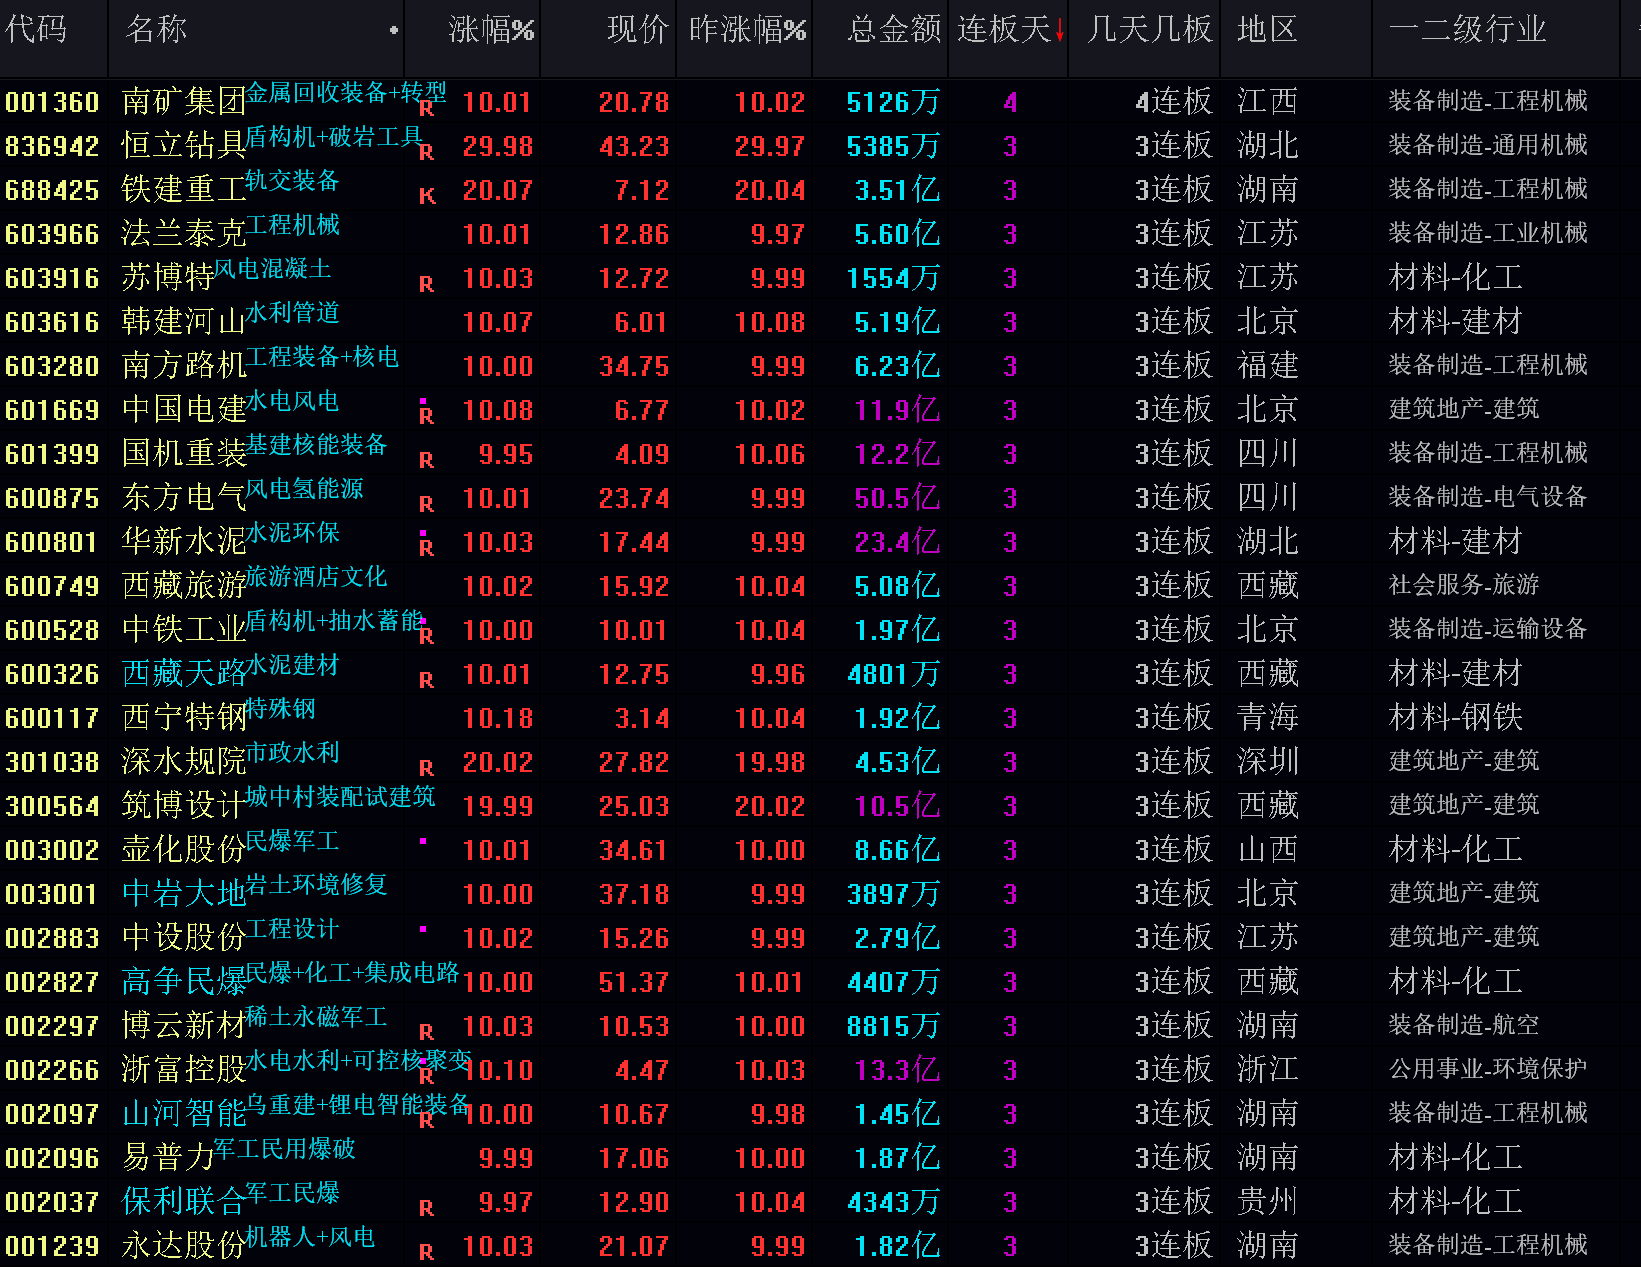Sort by the 总金额 column header
1641x1267 pixels.
point(894,29)
